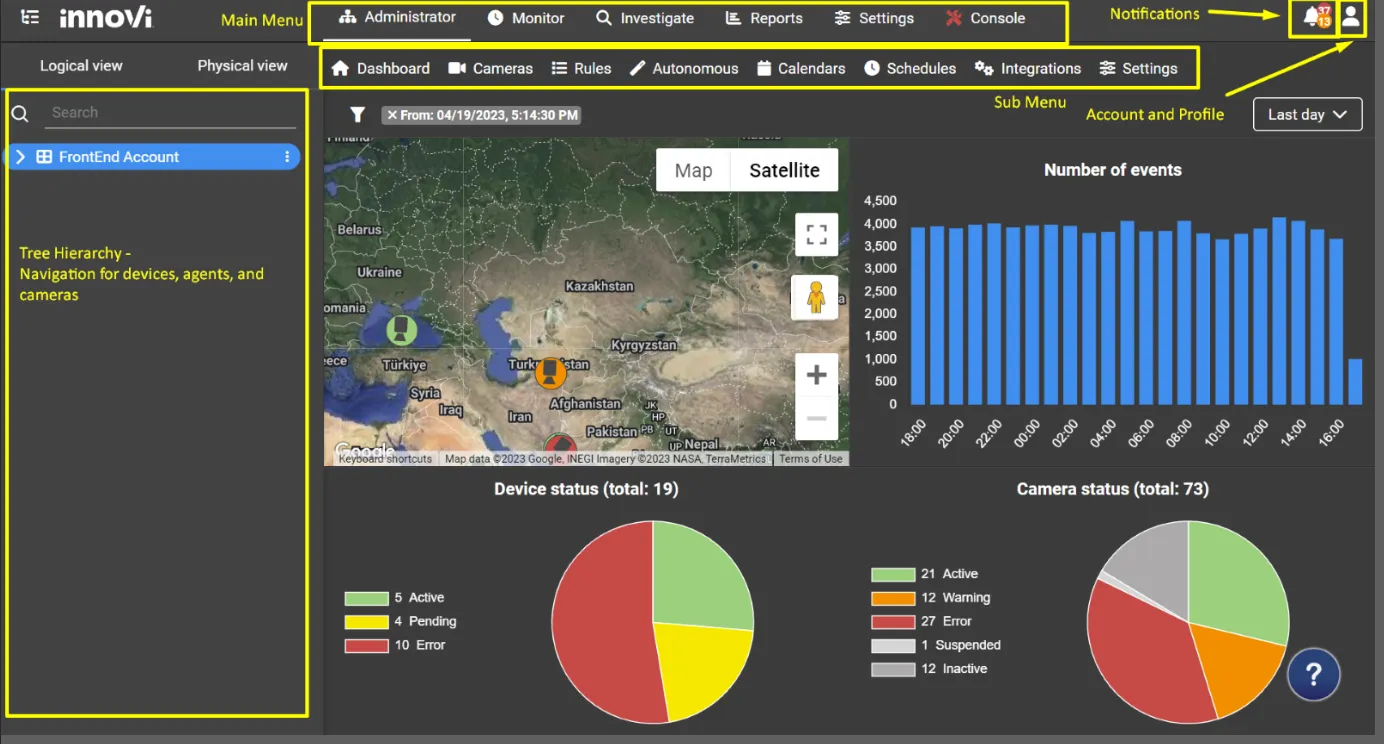
Task: Open the Autonomous sub menu
Action: tap(684, 68)
